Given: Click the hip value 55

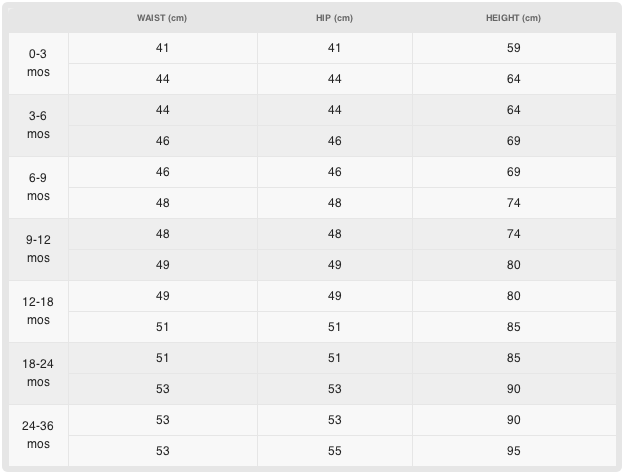Looking at the screenshot, I should [x=334, y=451].
